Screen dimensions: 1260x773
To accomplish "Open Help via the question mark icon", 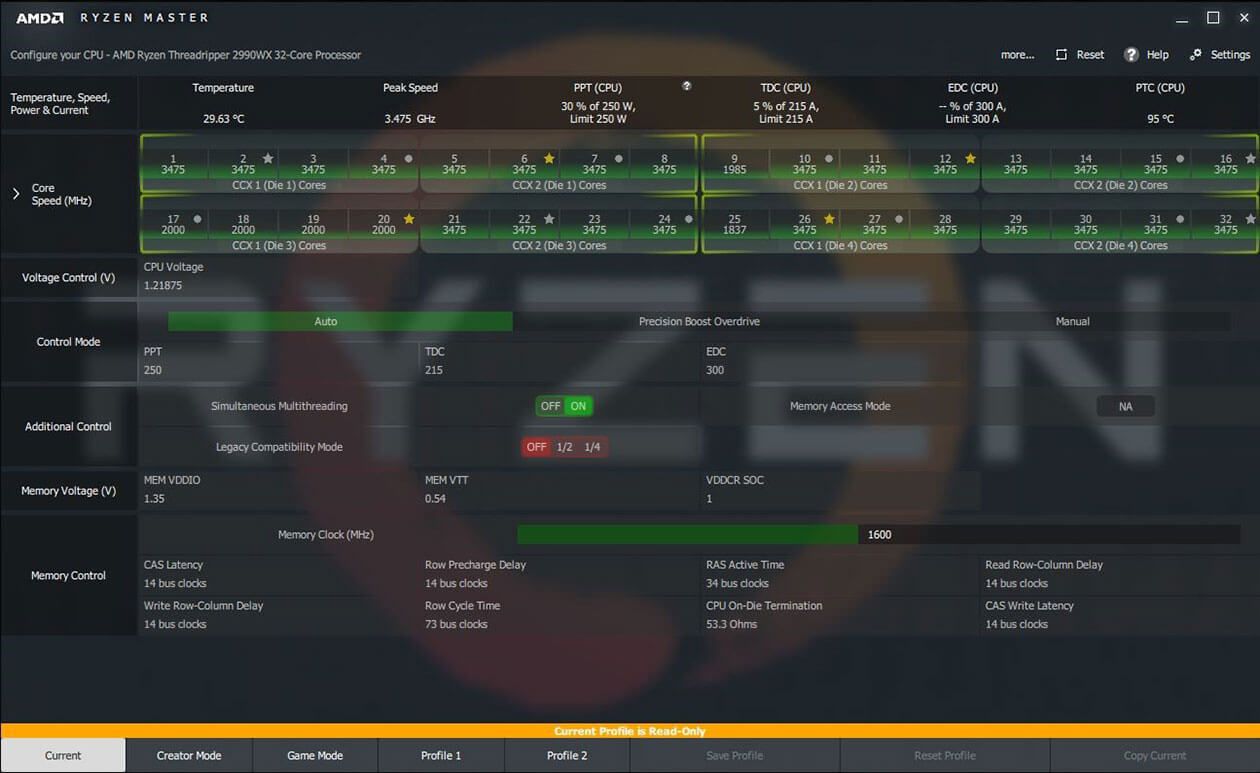I will coord(1131,55).
